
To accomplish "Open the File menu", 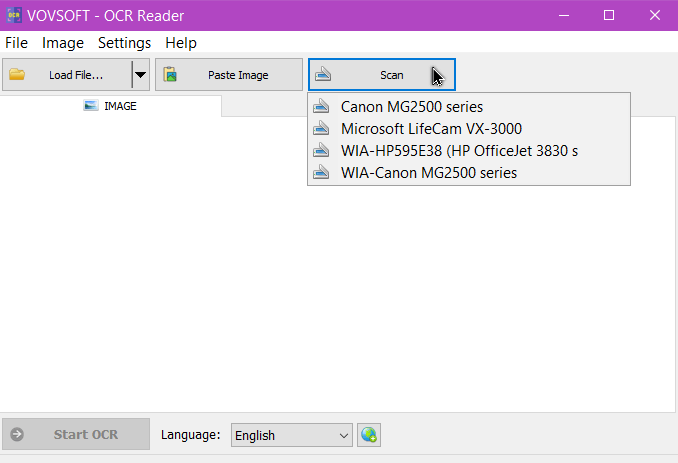I will 16,43.
